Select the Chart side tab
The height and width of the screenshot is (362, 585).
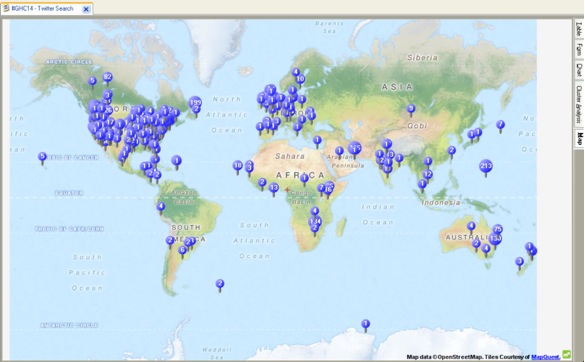coord(579,70)
